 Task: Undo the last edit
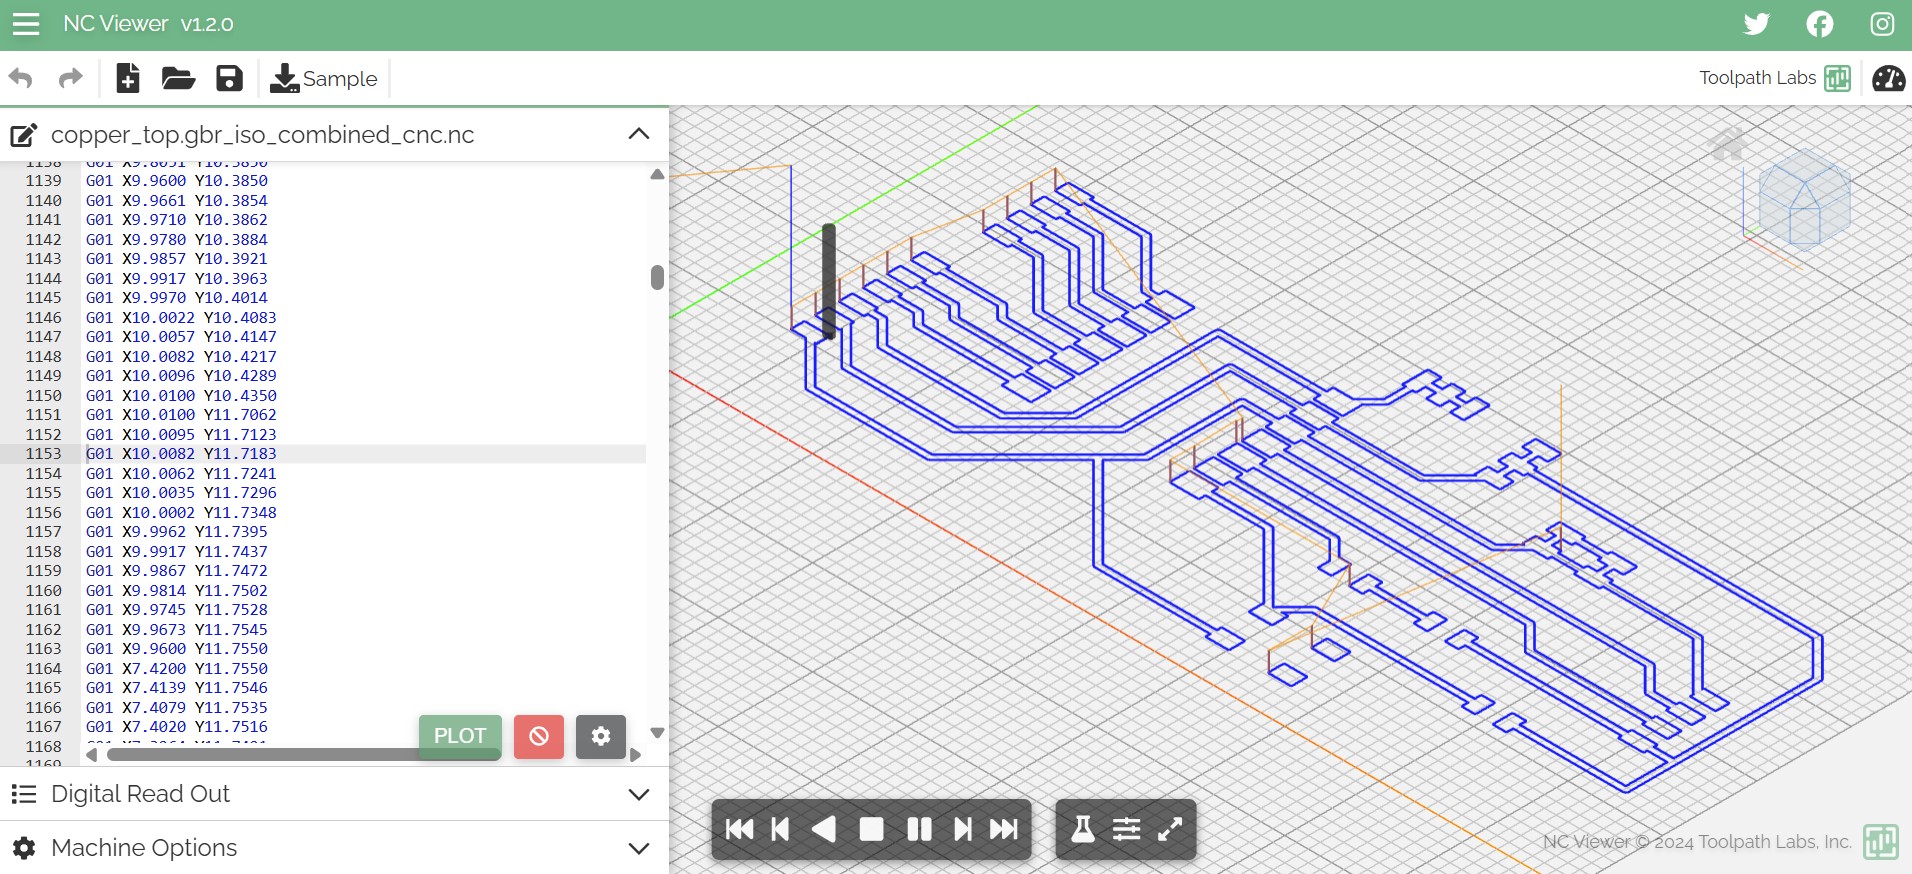pos(21,78)
